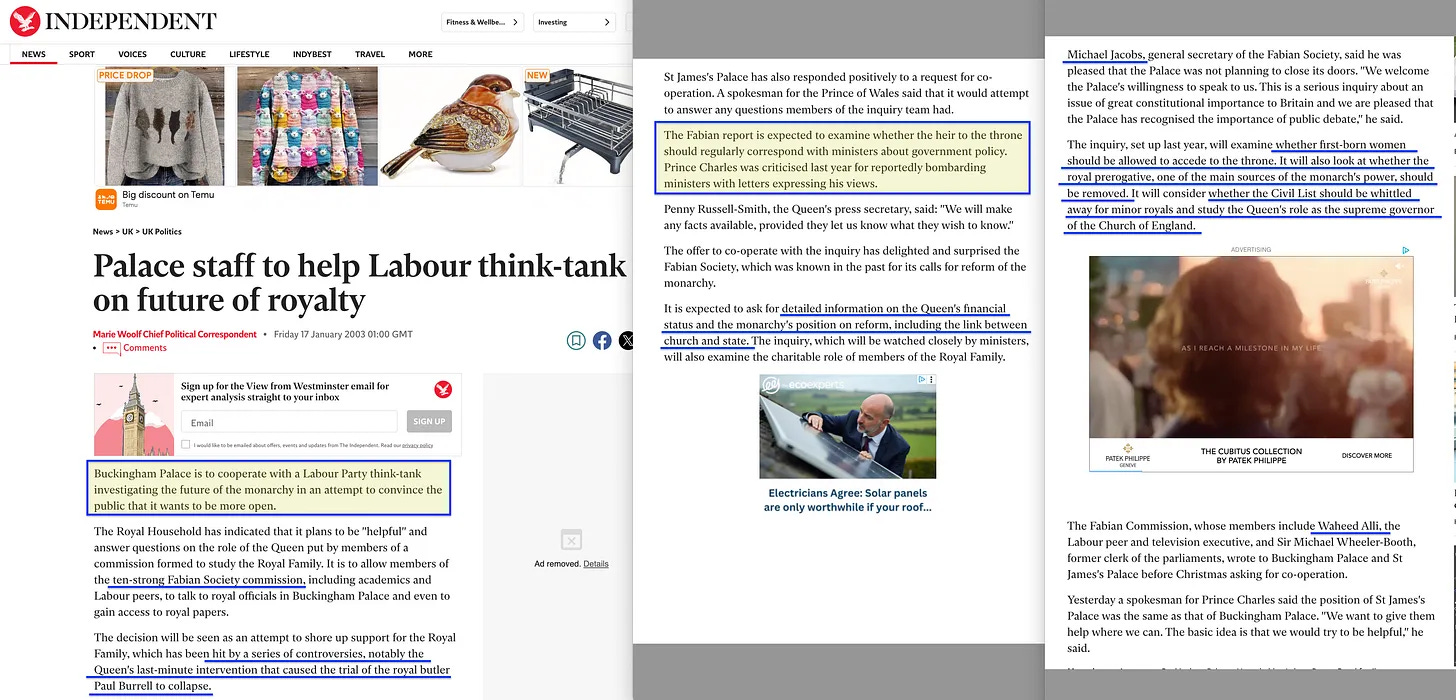Viewport: 1456px width, 700px height.
Task: Click the News breadcrumb link
Action: pyautogui.click(x=103, y=232)
